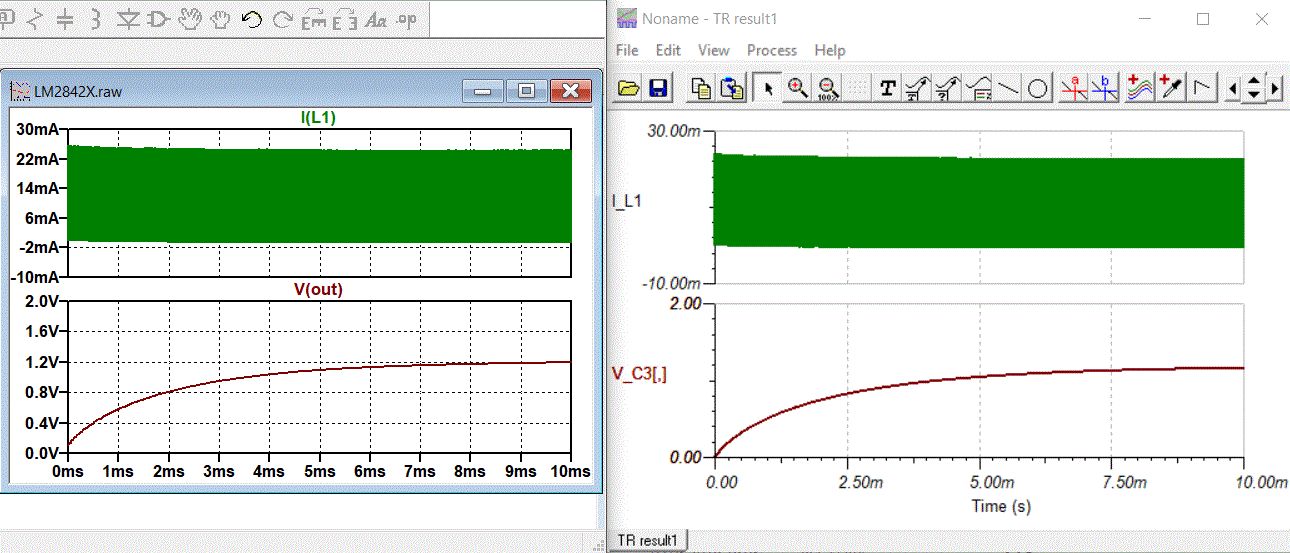Click the LTspice Undo icon

coord(251,19)
